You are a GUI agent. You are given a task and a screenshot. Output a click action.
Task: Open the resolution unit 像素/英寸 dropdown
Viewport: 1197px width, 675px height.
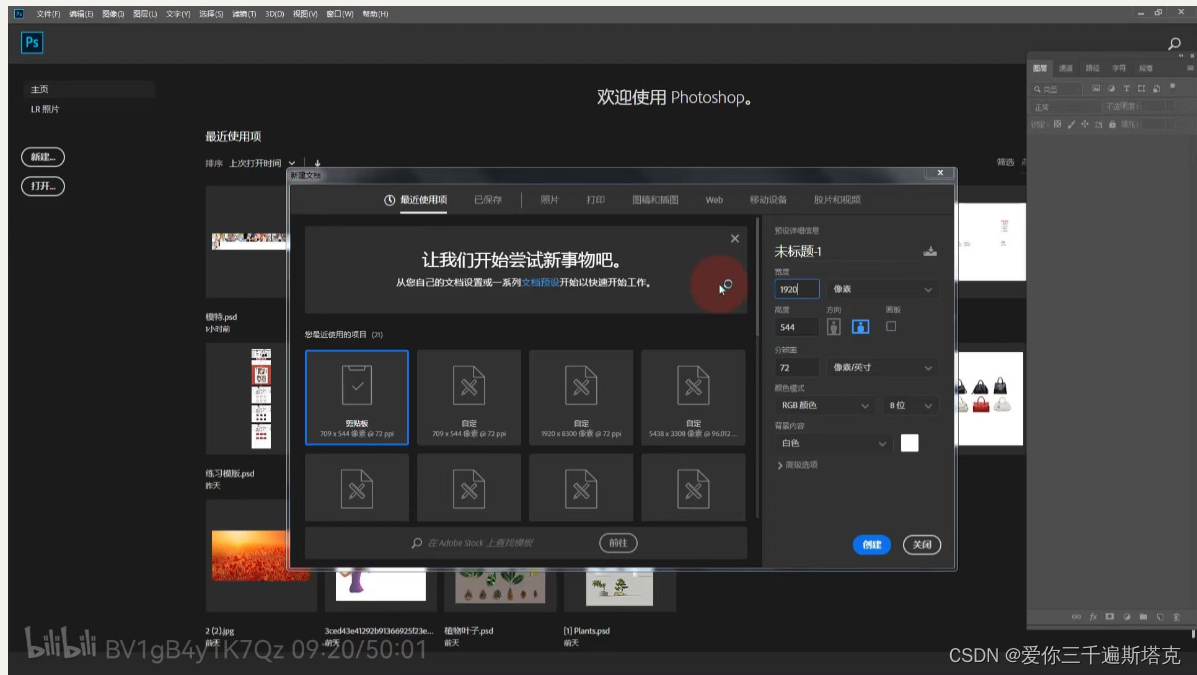tap(882, 367)
